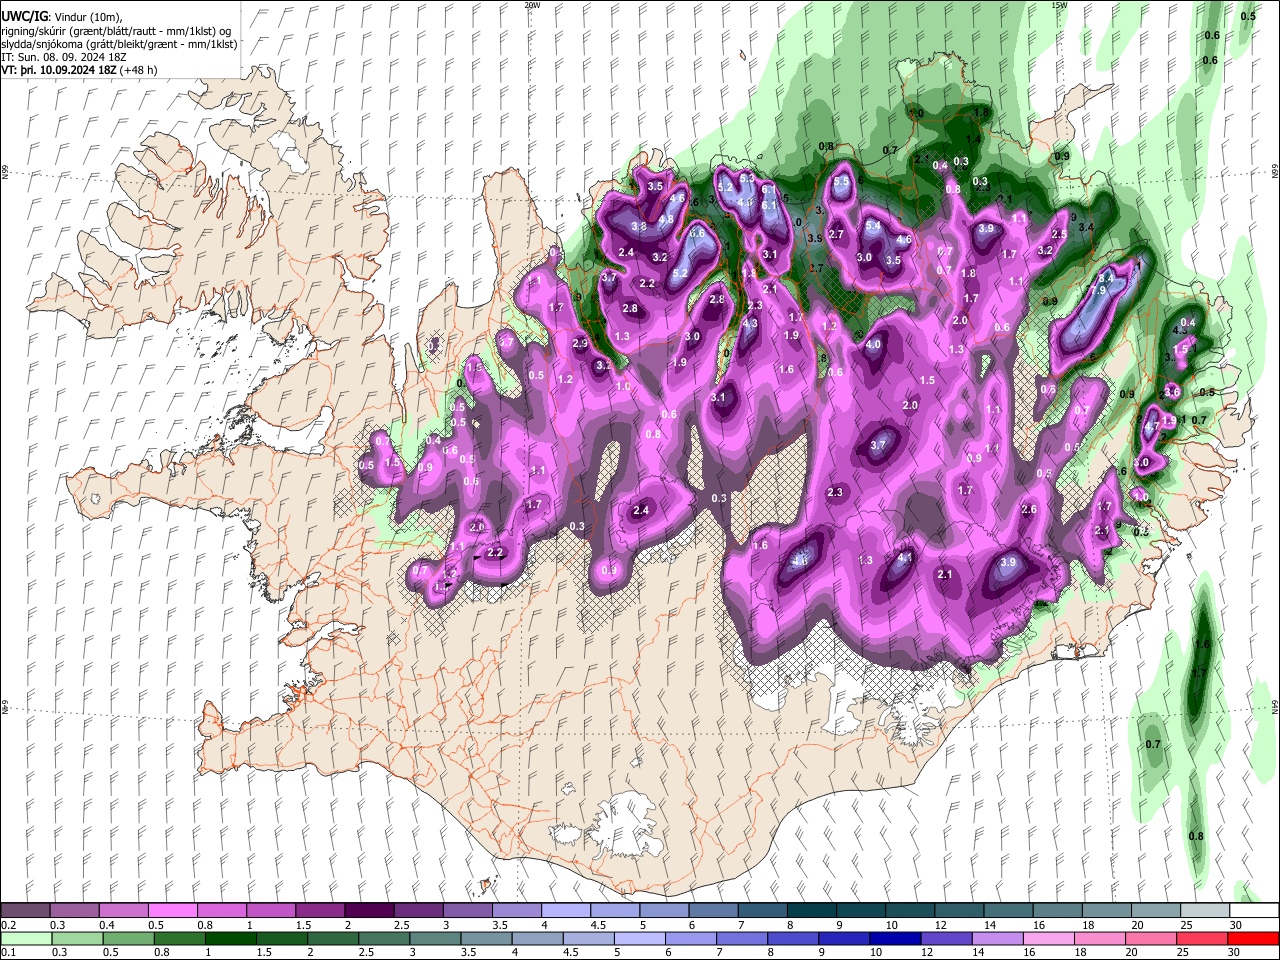The image size is (1280, 960).
Task: Click the 'slydda/snjókoma' legend description line
Action: [119, 44]
